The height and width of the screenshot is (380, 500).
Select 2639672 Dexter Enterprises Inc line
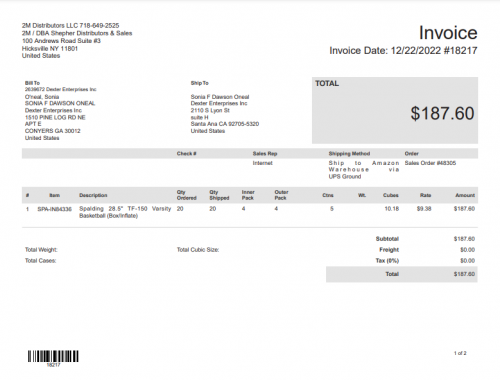[61, 89]
